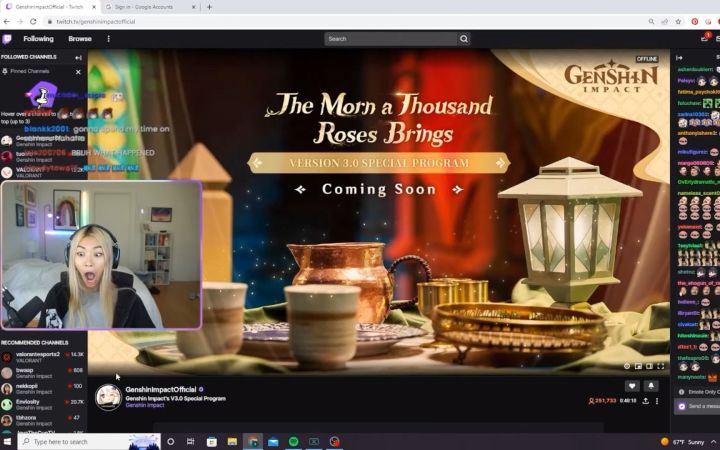Viewport: 720px width, 450px height.
Task: Toggle the notification bell for the channel
Action: click(651, 386)
